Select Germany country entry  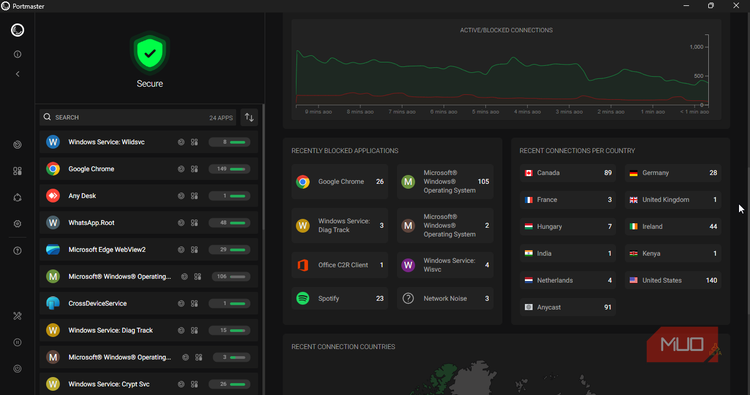tap(673, 173)
